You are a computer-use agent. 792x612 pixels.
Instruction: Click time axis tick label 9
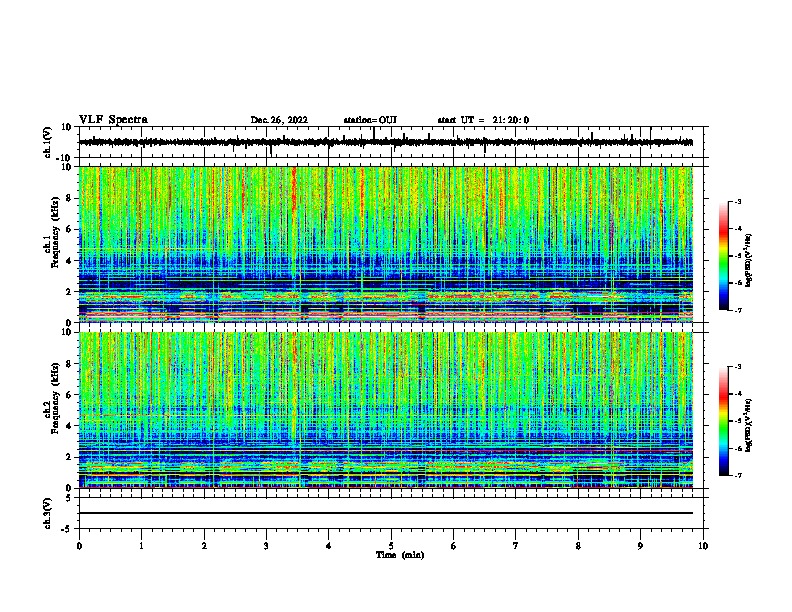point(640,546)
